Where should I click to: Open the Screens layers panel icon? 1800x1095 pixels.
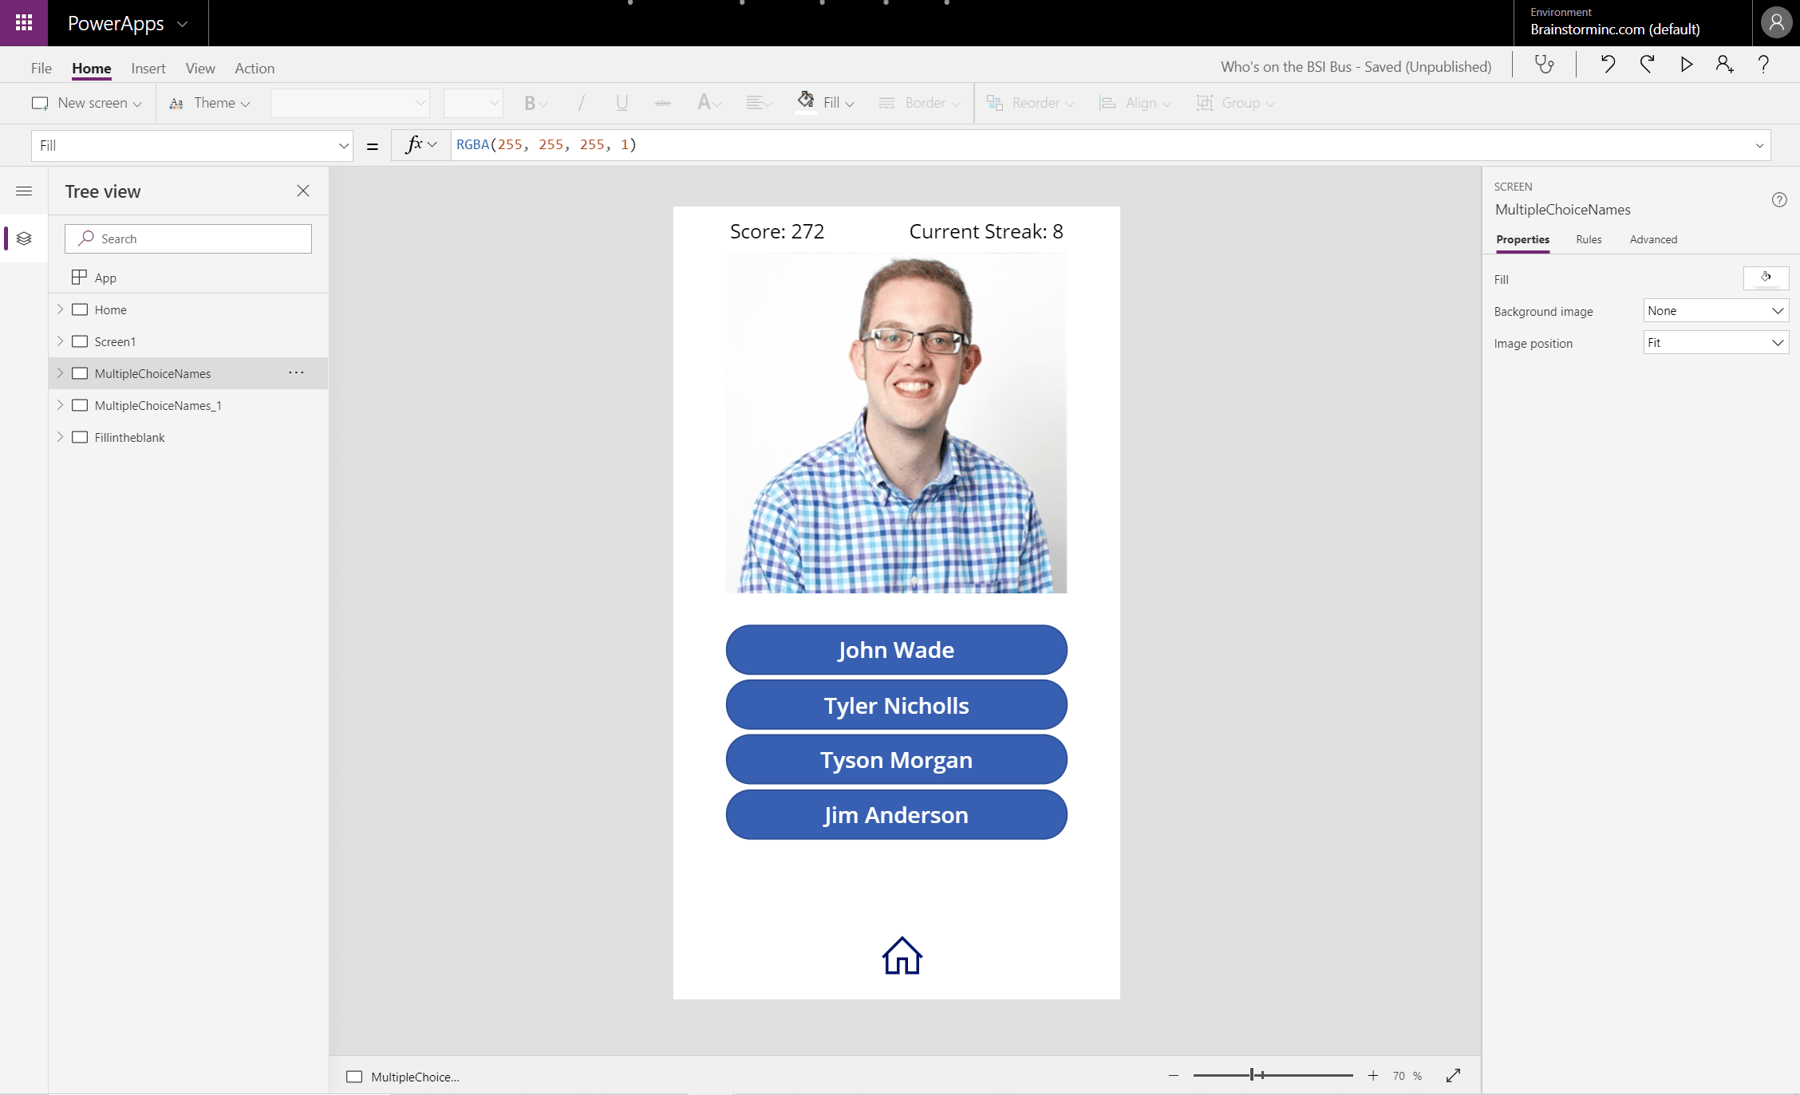23,238
